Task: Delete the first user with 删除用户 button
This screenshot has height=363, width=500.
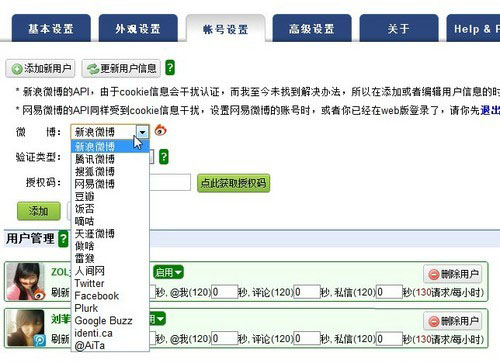Action: [x=453, y=274]
